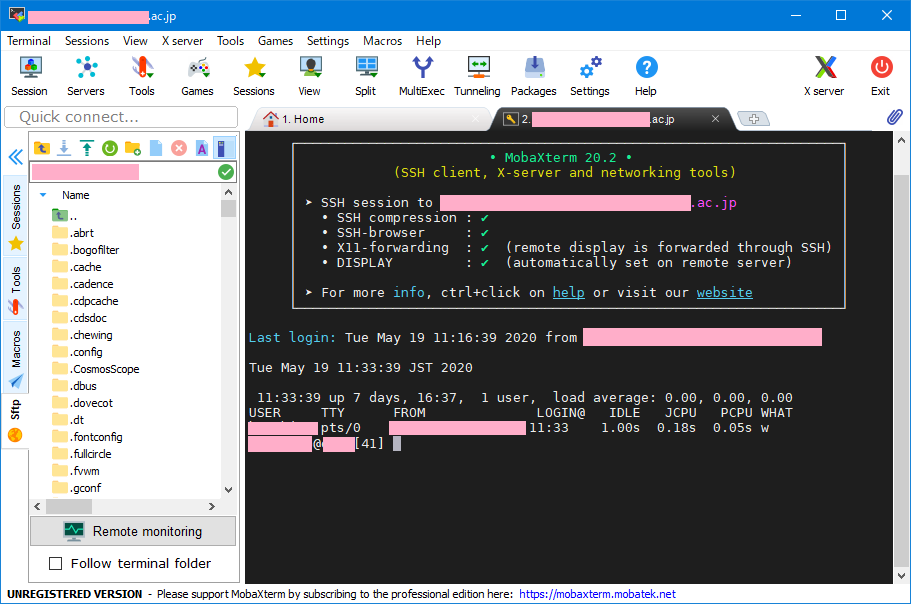Open the View menu
This screenshot has height=604, width=911.
(135, 41)
